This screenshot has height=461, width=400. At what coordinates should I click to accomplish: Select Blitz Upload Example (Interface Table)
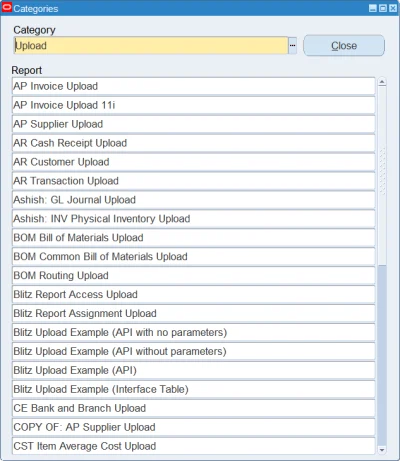pos(194,389)
